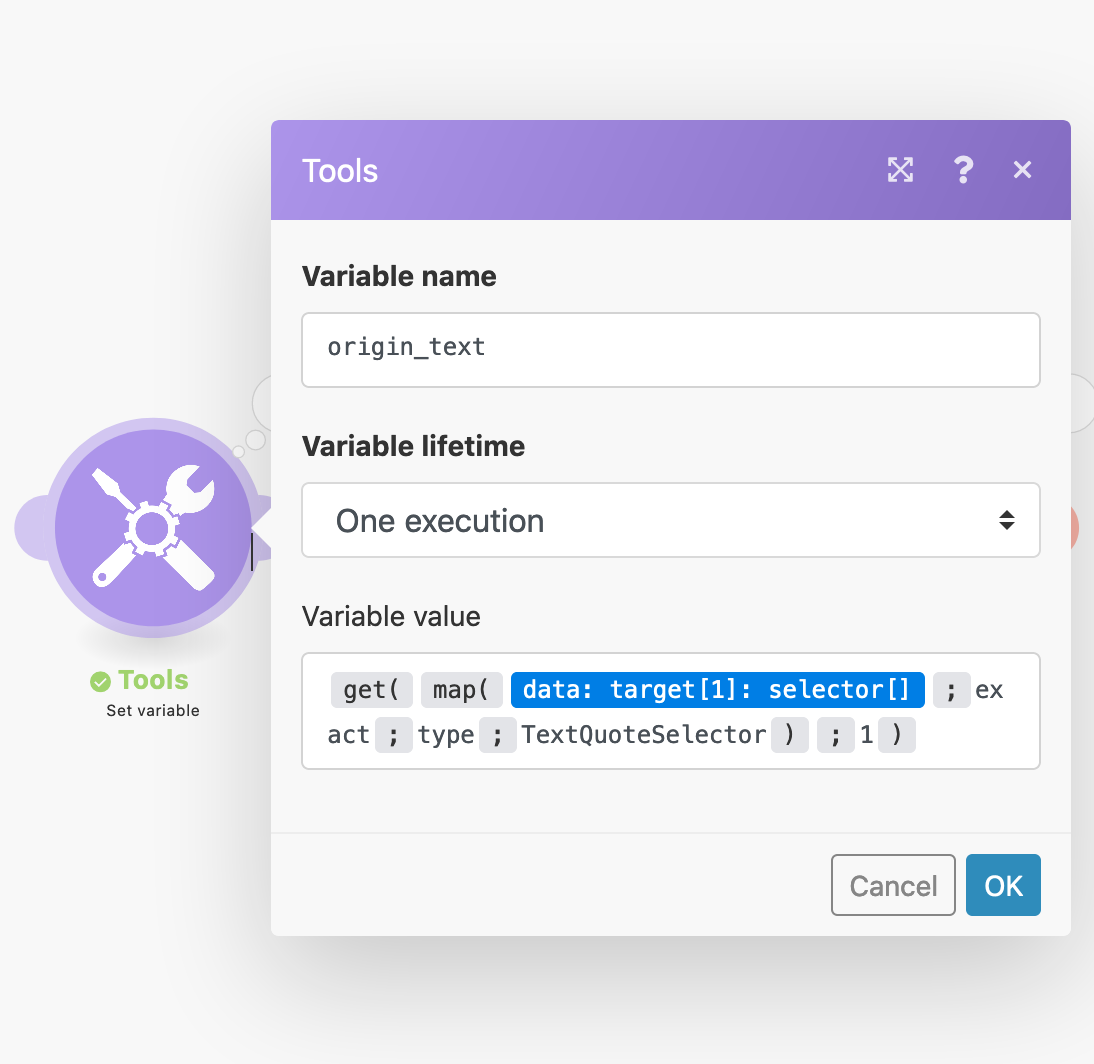
Task: Click the TextQuoteSelector text in value
Action: click(643, 735)
